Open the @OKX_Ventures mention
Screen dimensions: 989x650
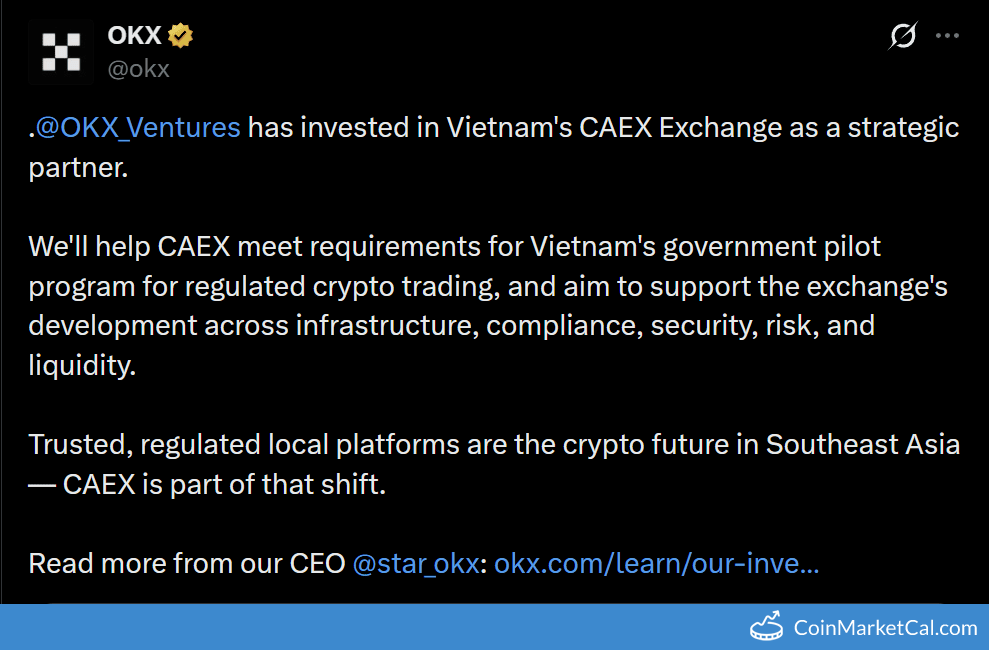pos(137,128)
